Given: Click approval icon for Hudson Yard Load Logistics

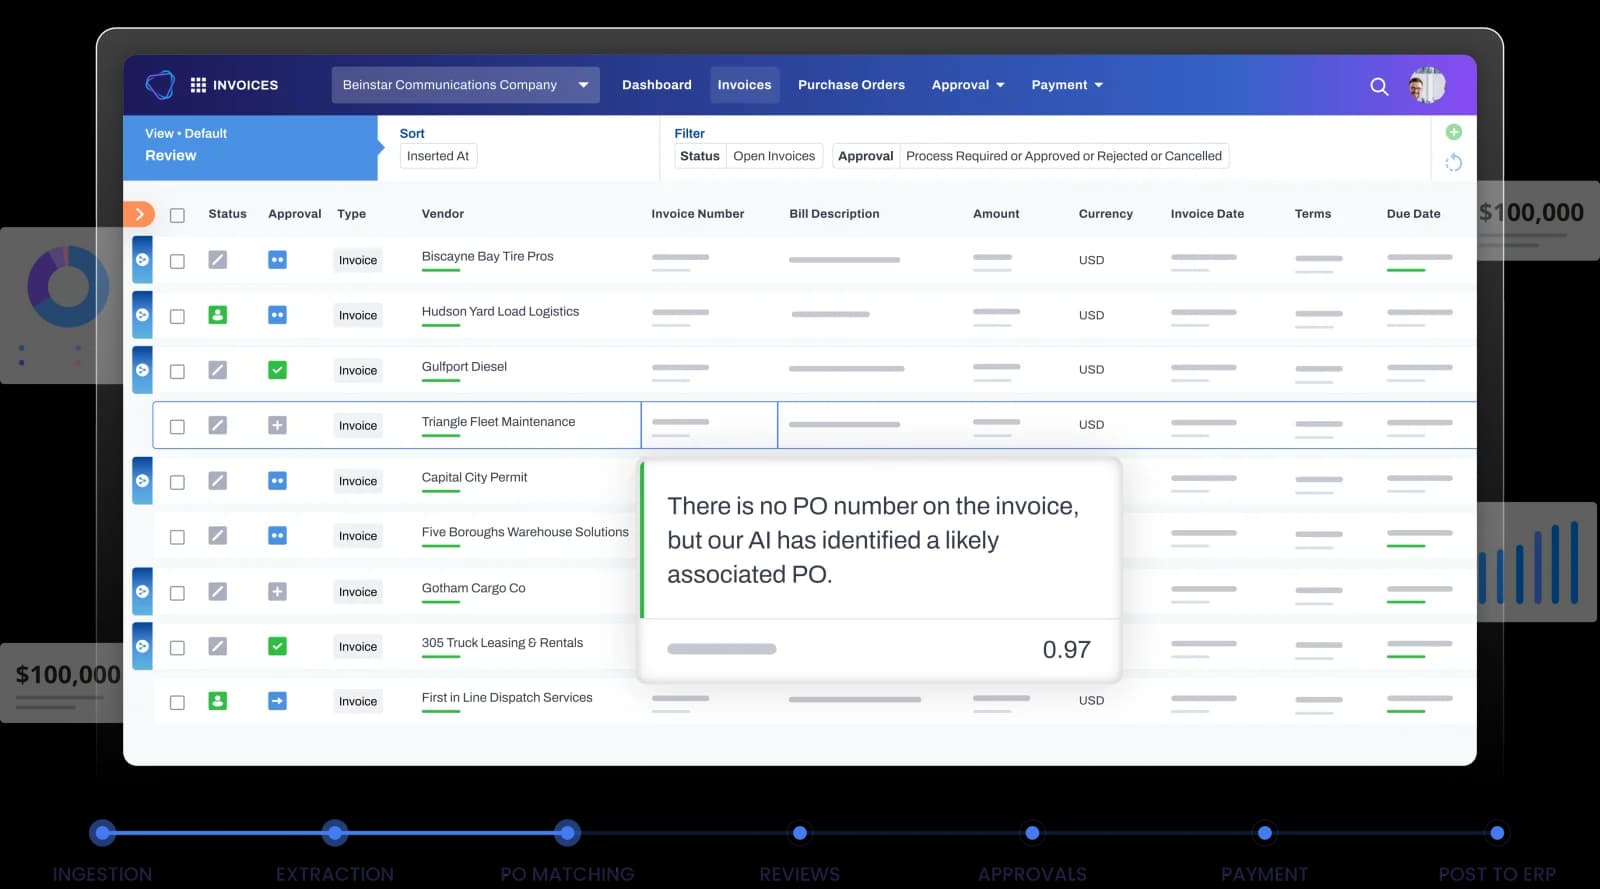Looking at the screenshot, I should (x=277, y=315).
